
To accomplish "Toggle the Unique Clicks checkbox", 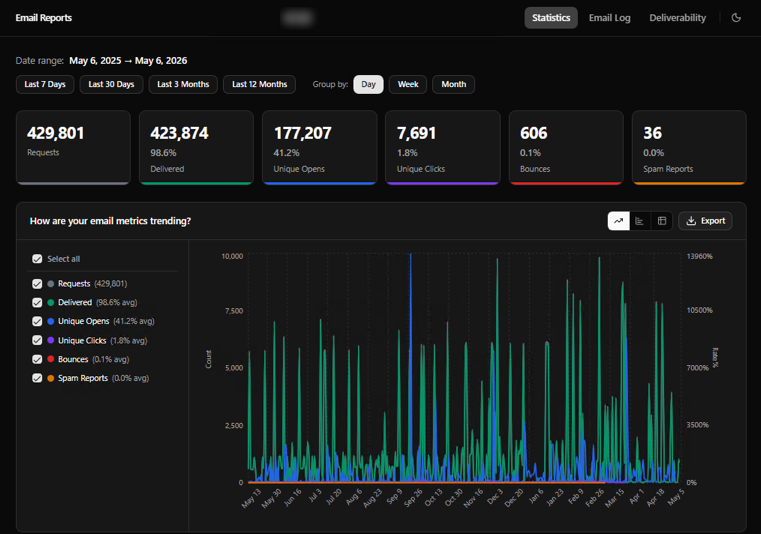I will [x=37, y=340].
